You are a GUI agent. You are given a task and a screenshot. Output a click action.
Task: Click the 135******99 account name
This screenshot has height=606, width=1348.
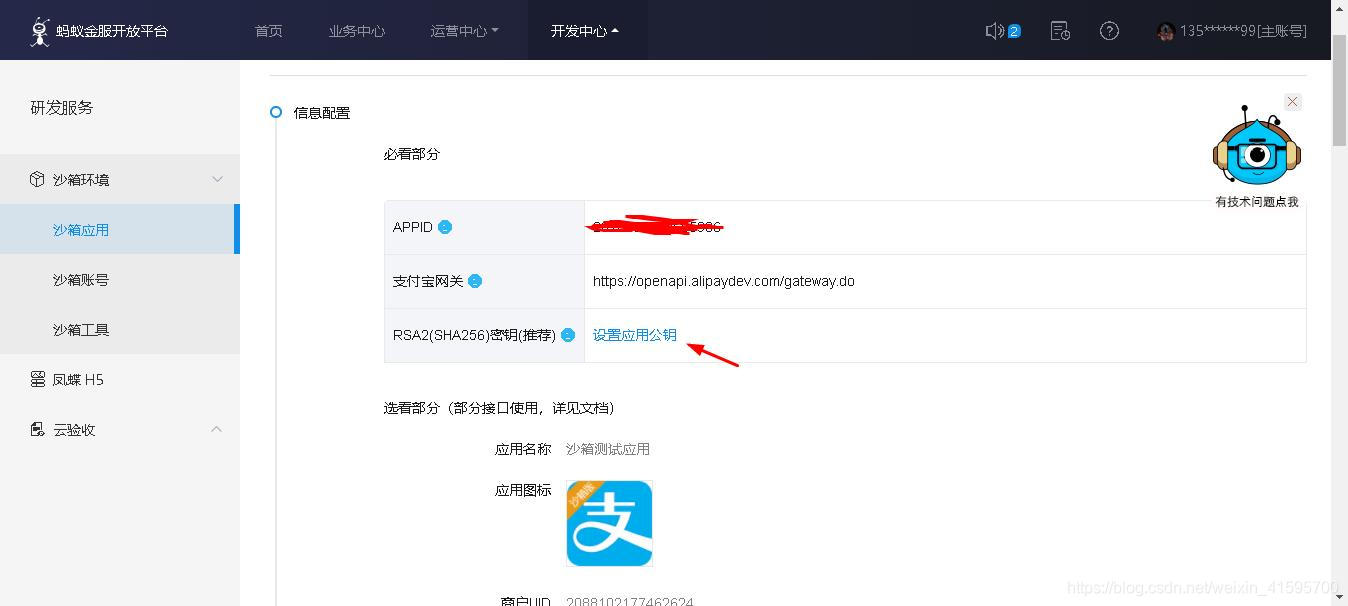(x=1243, y=31)
